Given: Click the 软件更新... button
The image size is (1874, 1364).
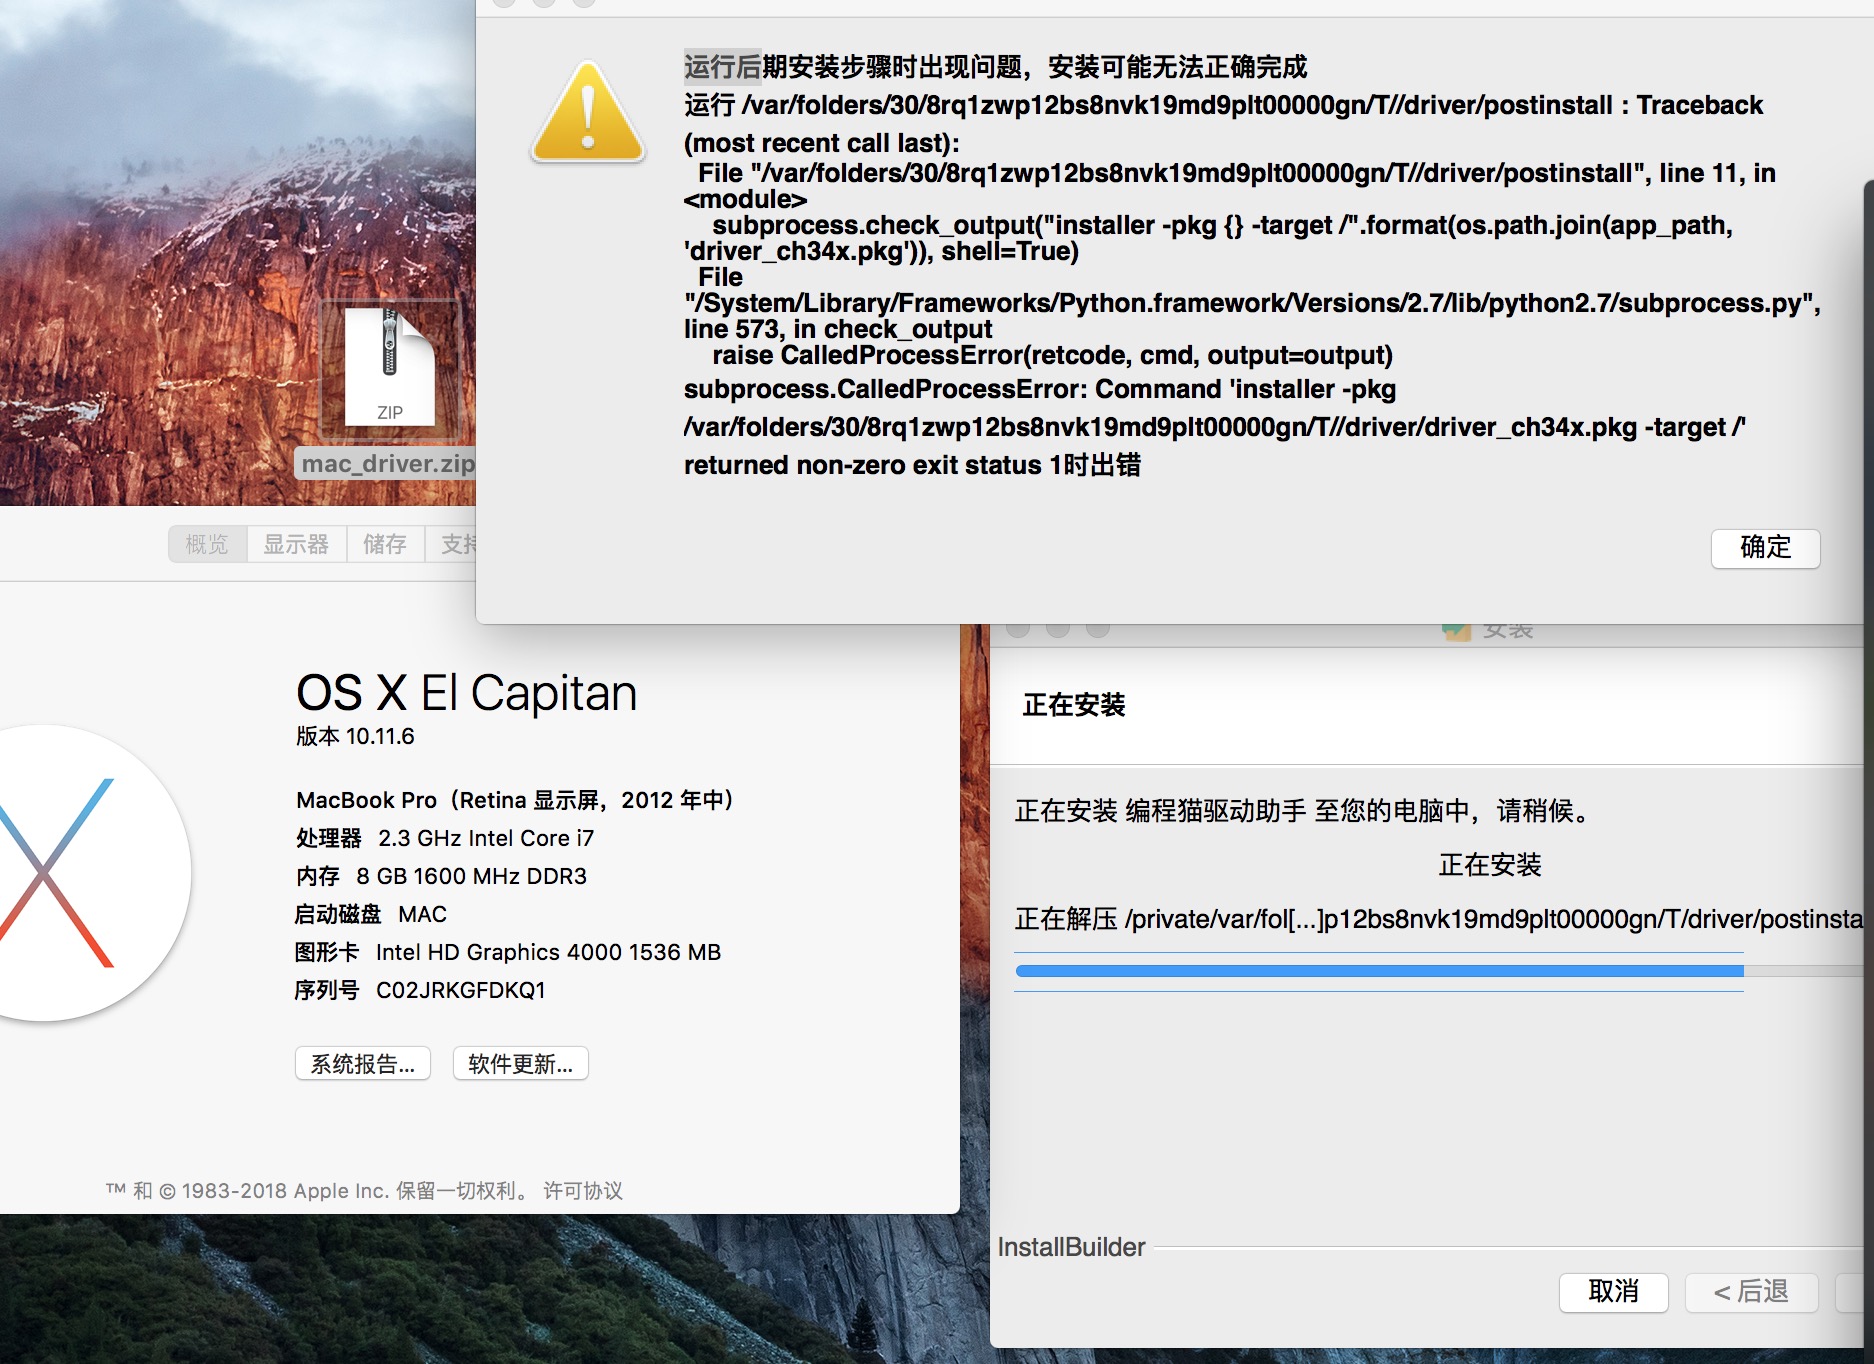Looking at the screenshot, I should click(x=521, y=1064).
